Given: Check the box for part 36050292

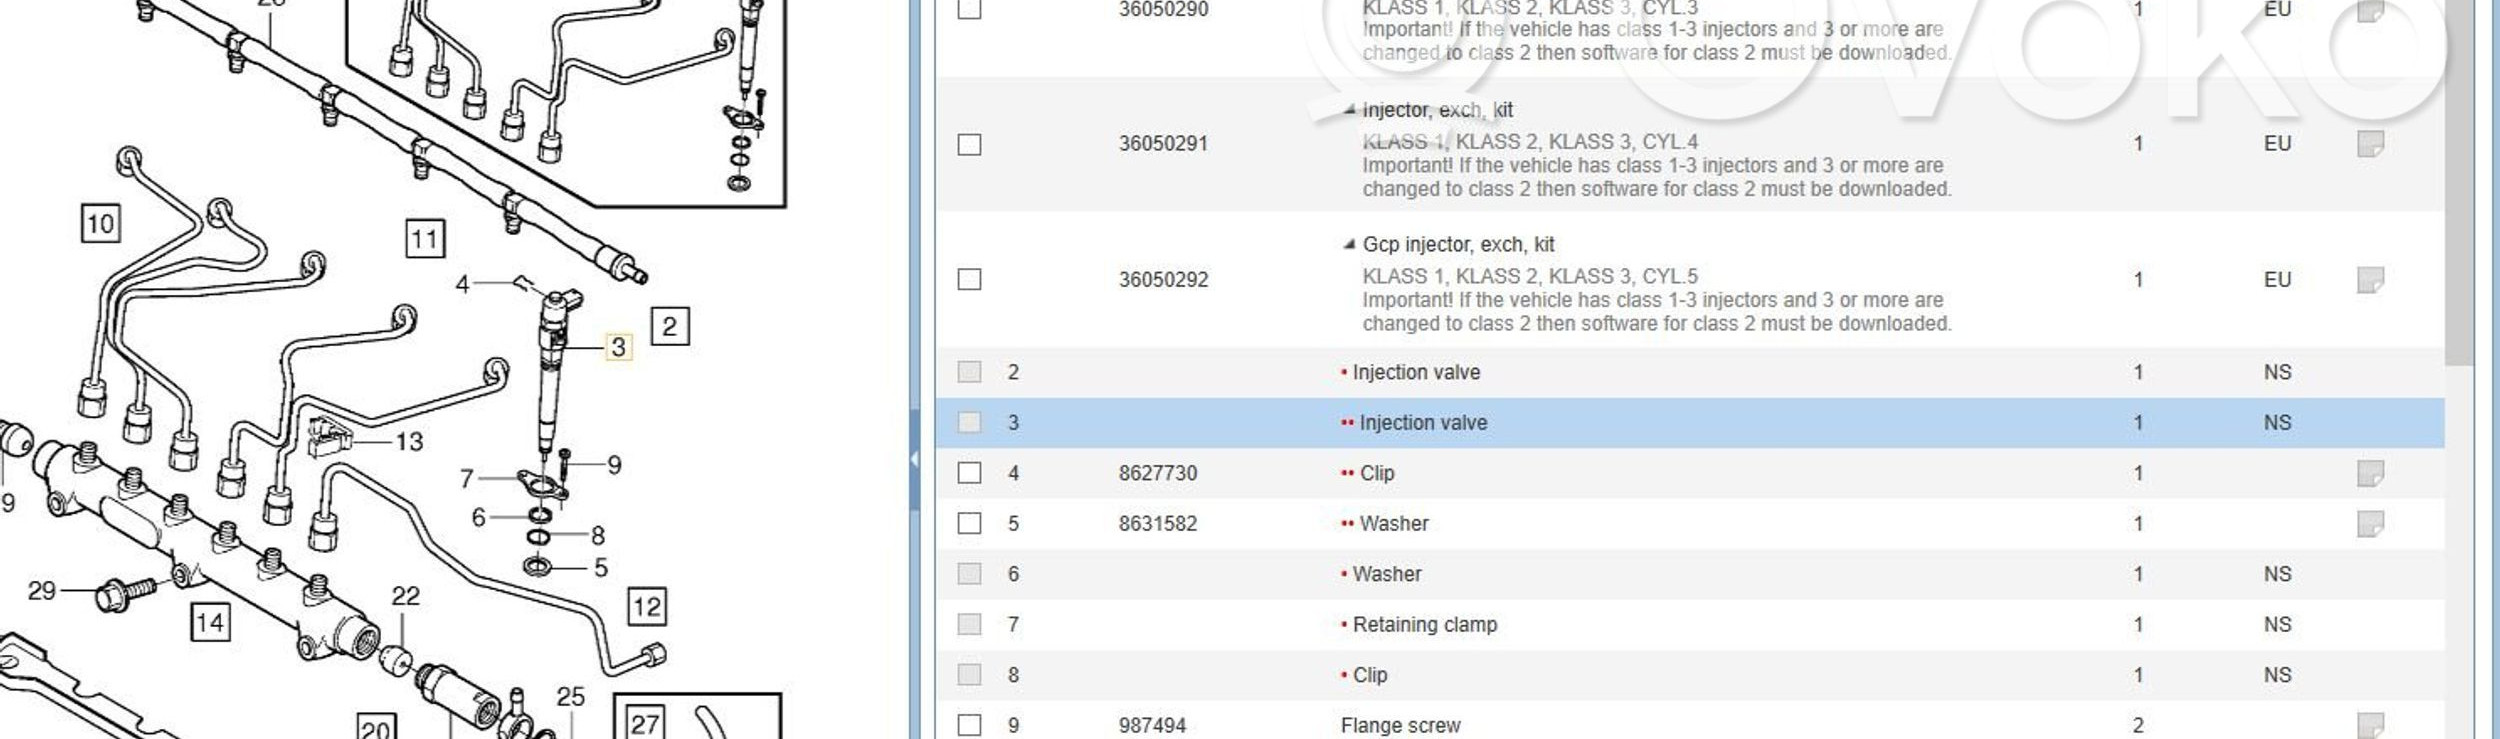Looking at the screenshot, I should click(969, 279).
